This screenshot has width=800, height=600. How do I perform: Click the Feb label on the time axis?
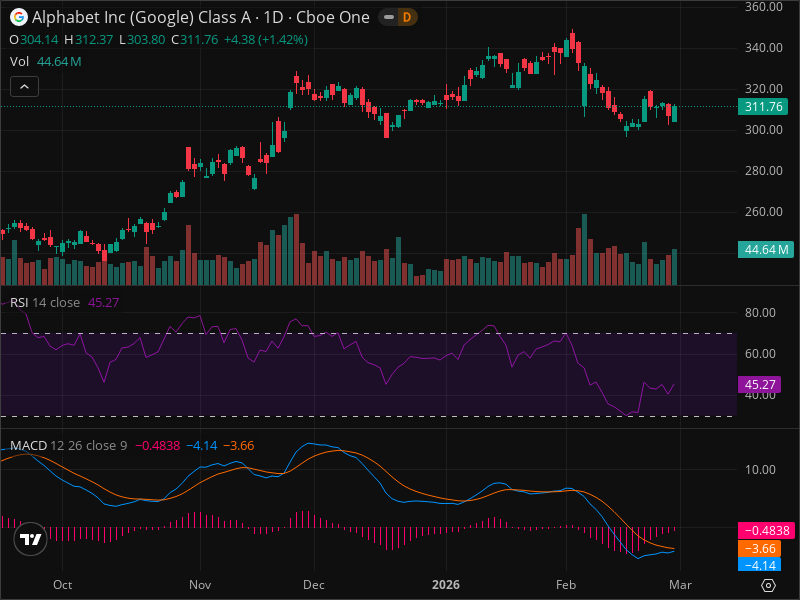pos(566,585)
